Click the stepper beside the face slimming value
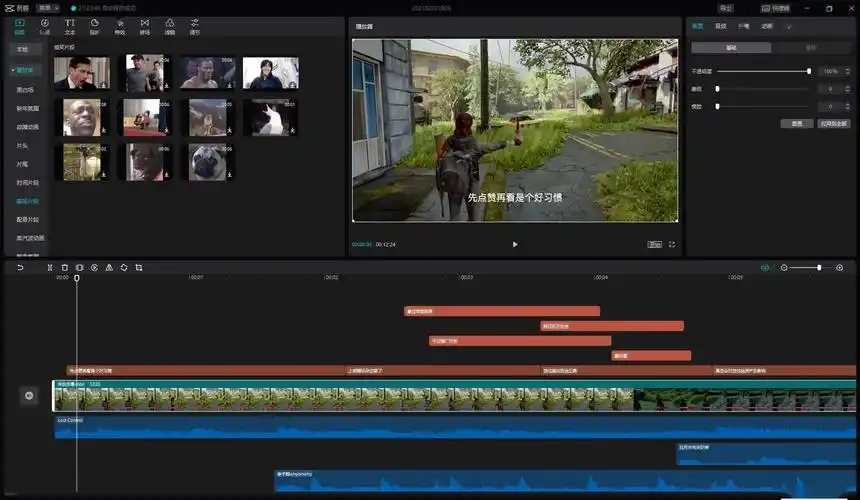 click(848, 106)
